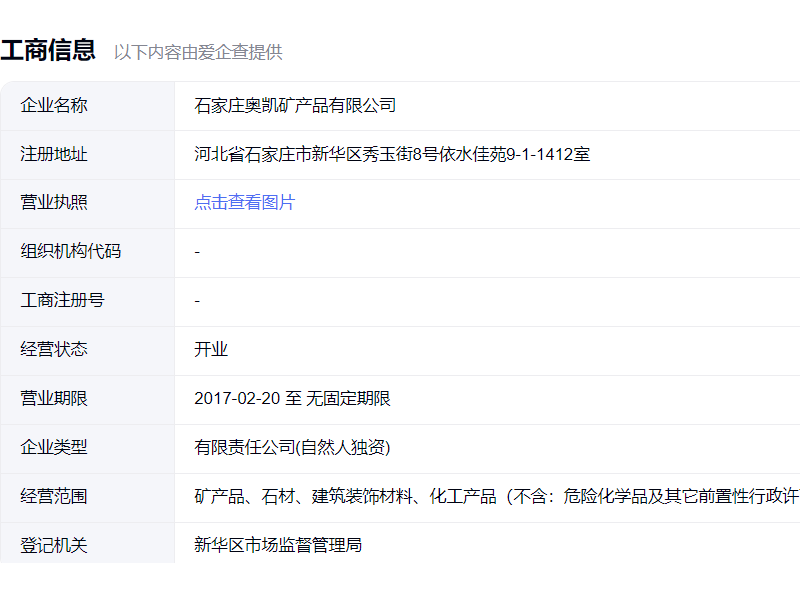Click the 企业名称 label cell
Viewport: 800px width, 600px height.
pos(54,105)
